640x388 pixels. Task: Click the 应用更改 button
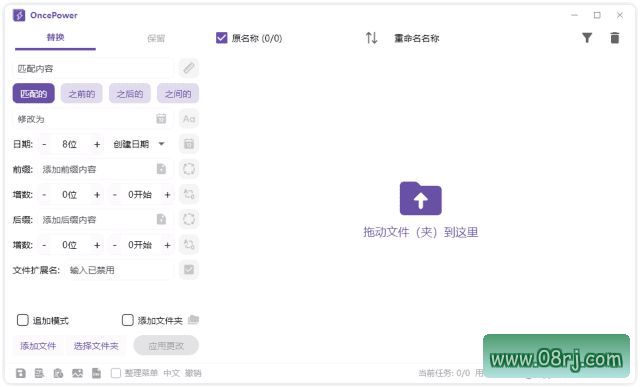point(166,346)
